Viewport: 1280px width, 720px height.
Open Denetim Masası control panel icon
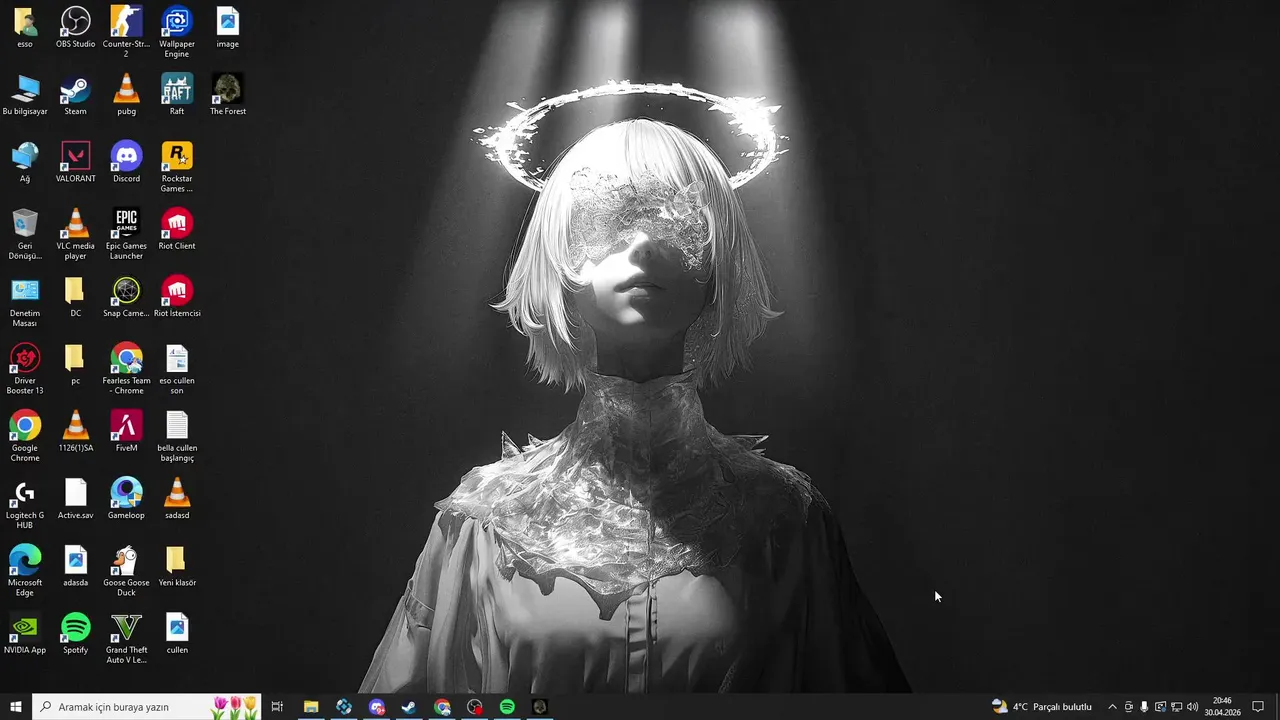(25, 300)
